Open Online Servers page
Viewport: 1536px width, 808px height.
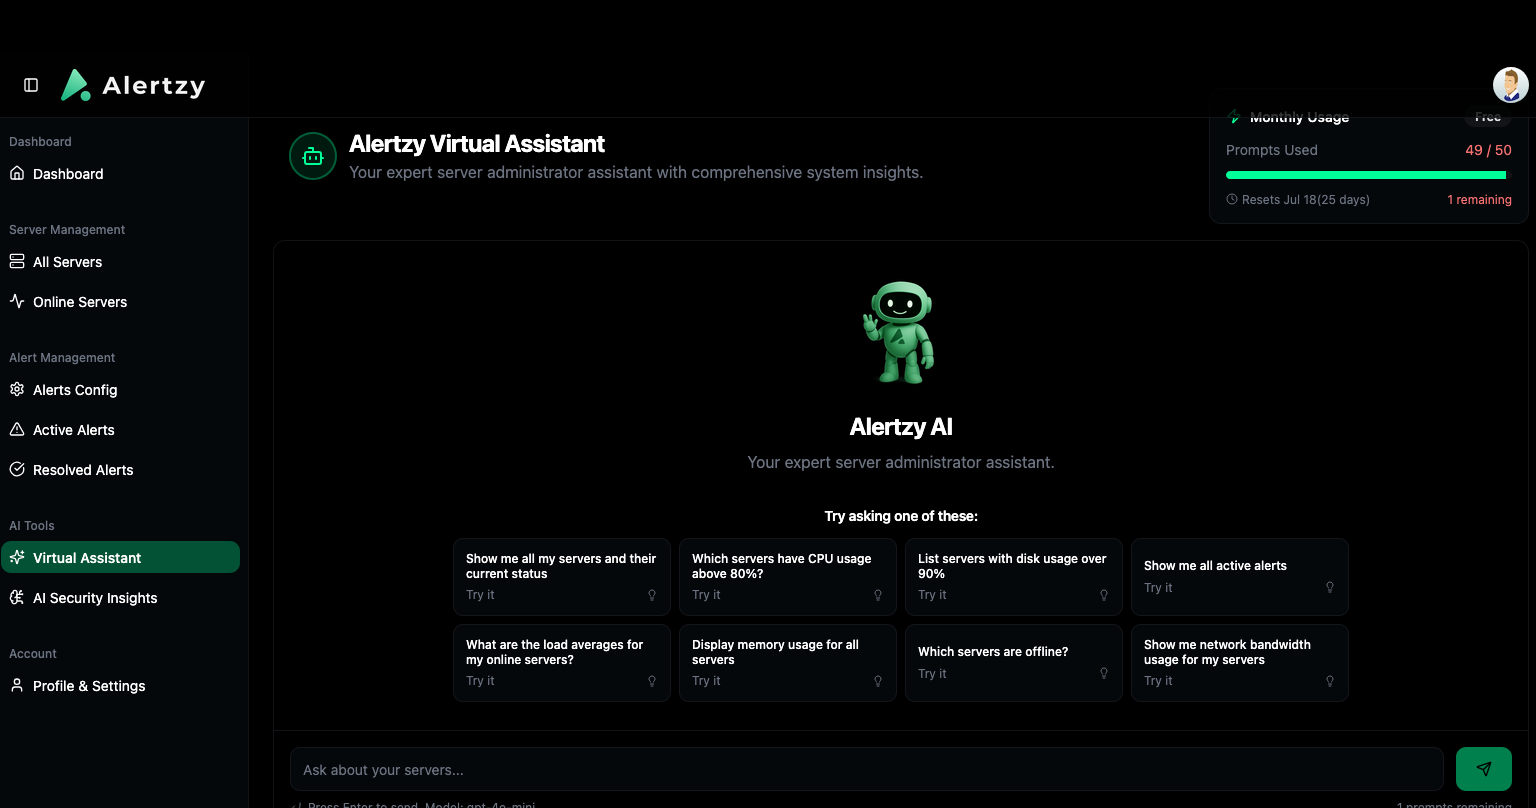click(x=120, y=302)
